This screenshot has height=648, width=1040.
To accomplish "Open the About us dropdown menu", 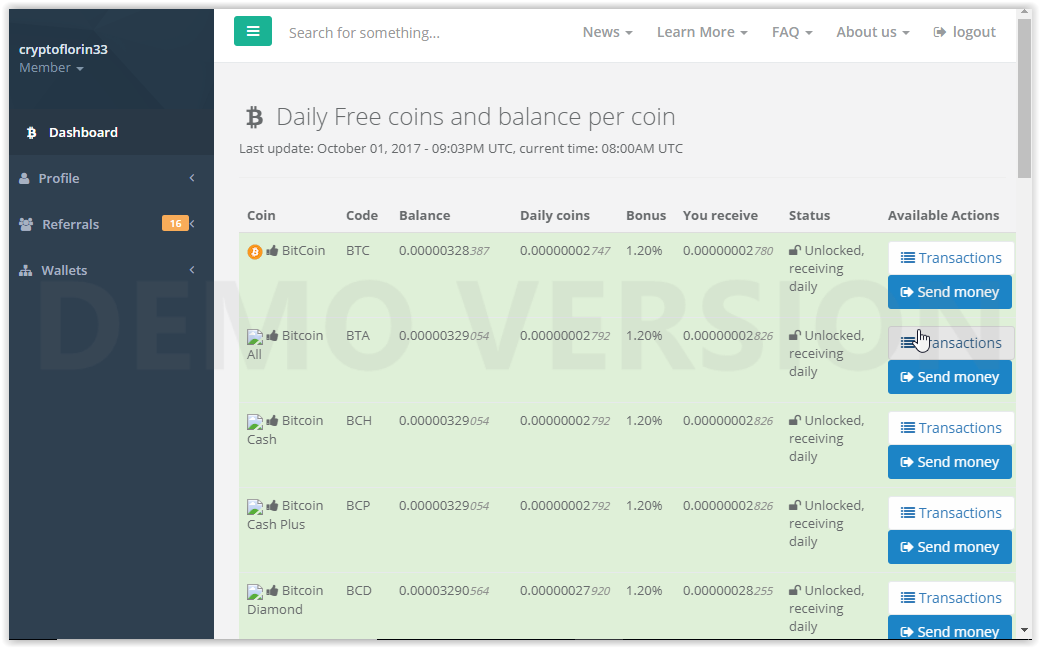I will [x=873, y=32].
